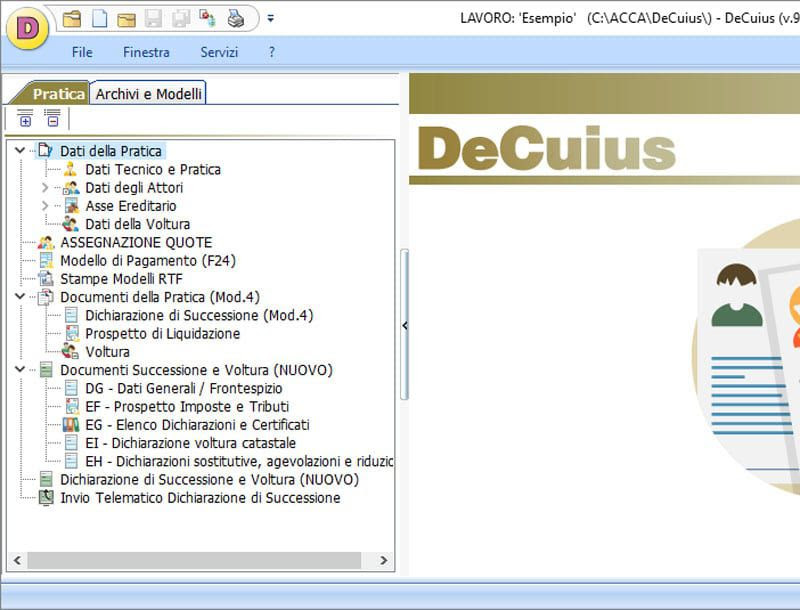Viewport: 800px width, 610px height.
Task: Collapse Documenti Successione e Voltura (NUOVO) node
Action: coord(20,369)
